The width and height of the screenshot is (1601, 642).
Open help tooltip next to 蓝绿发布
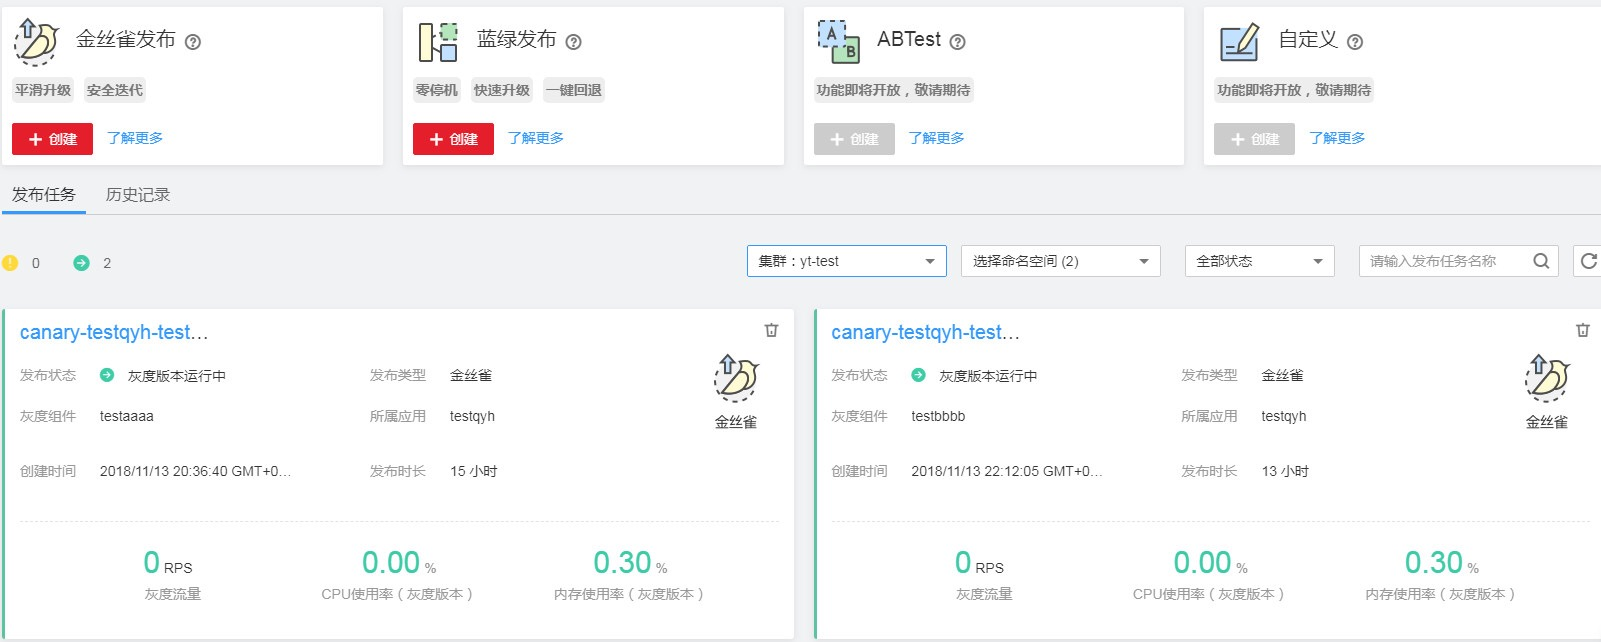pyautogui.click(x=573, y=42)
